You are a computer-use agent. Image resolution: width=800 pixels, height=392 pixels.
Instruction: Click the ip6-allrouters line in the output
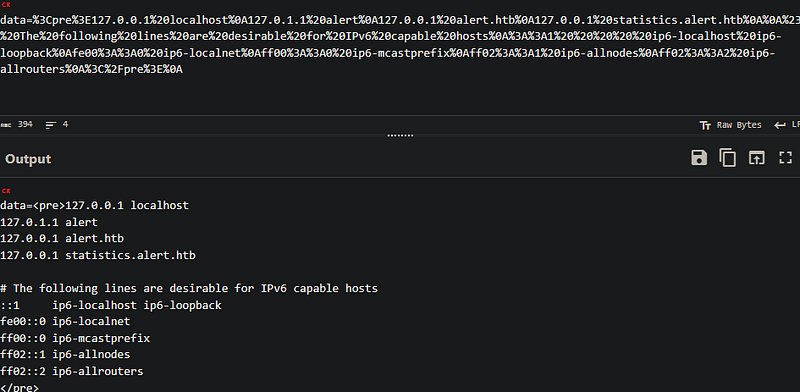click(72, 371)
